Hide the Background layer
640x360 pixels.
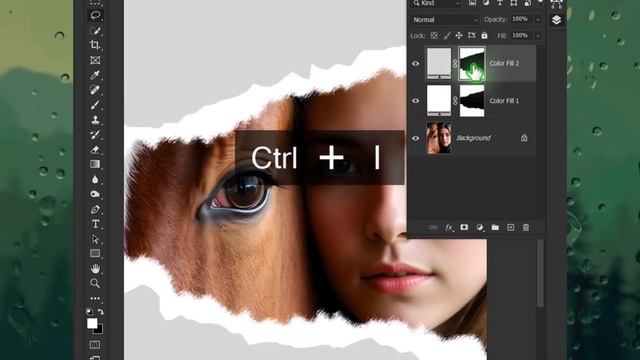point(416,138)
